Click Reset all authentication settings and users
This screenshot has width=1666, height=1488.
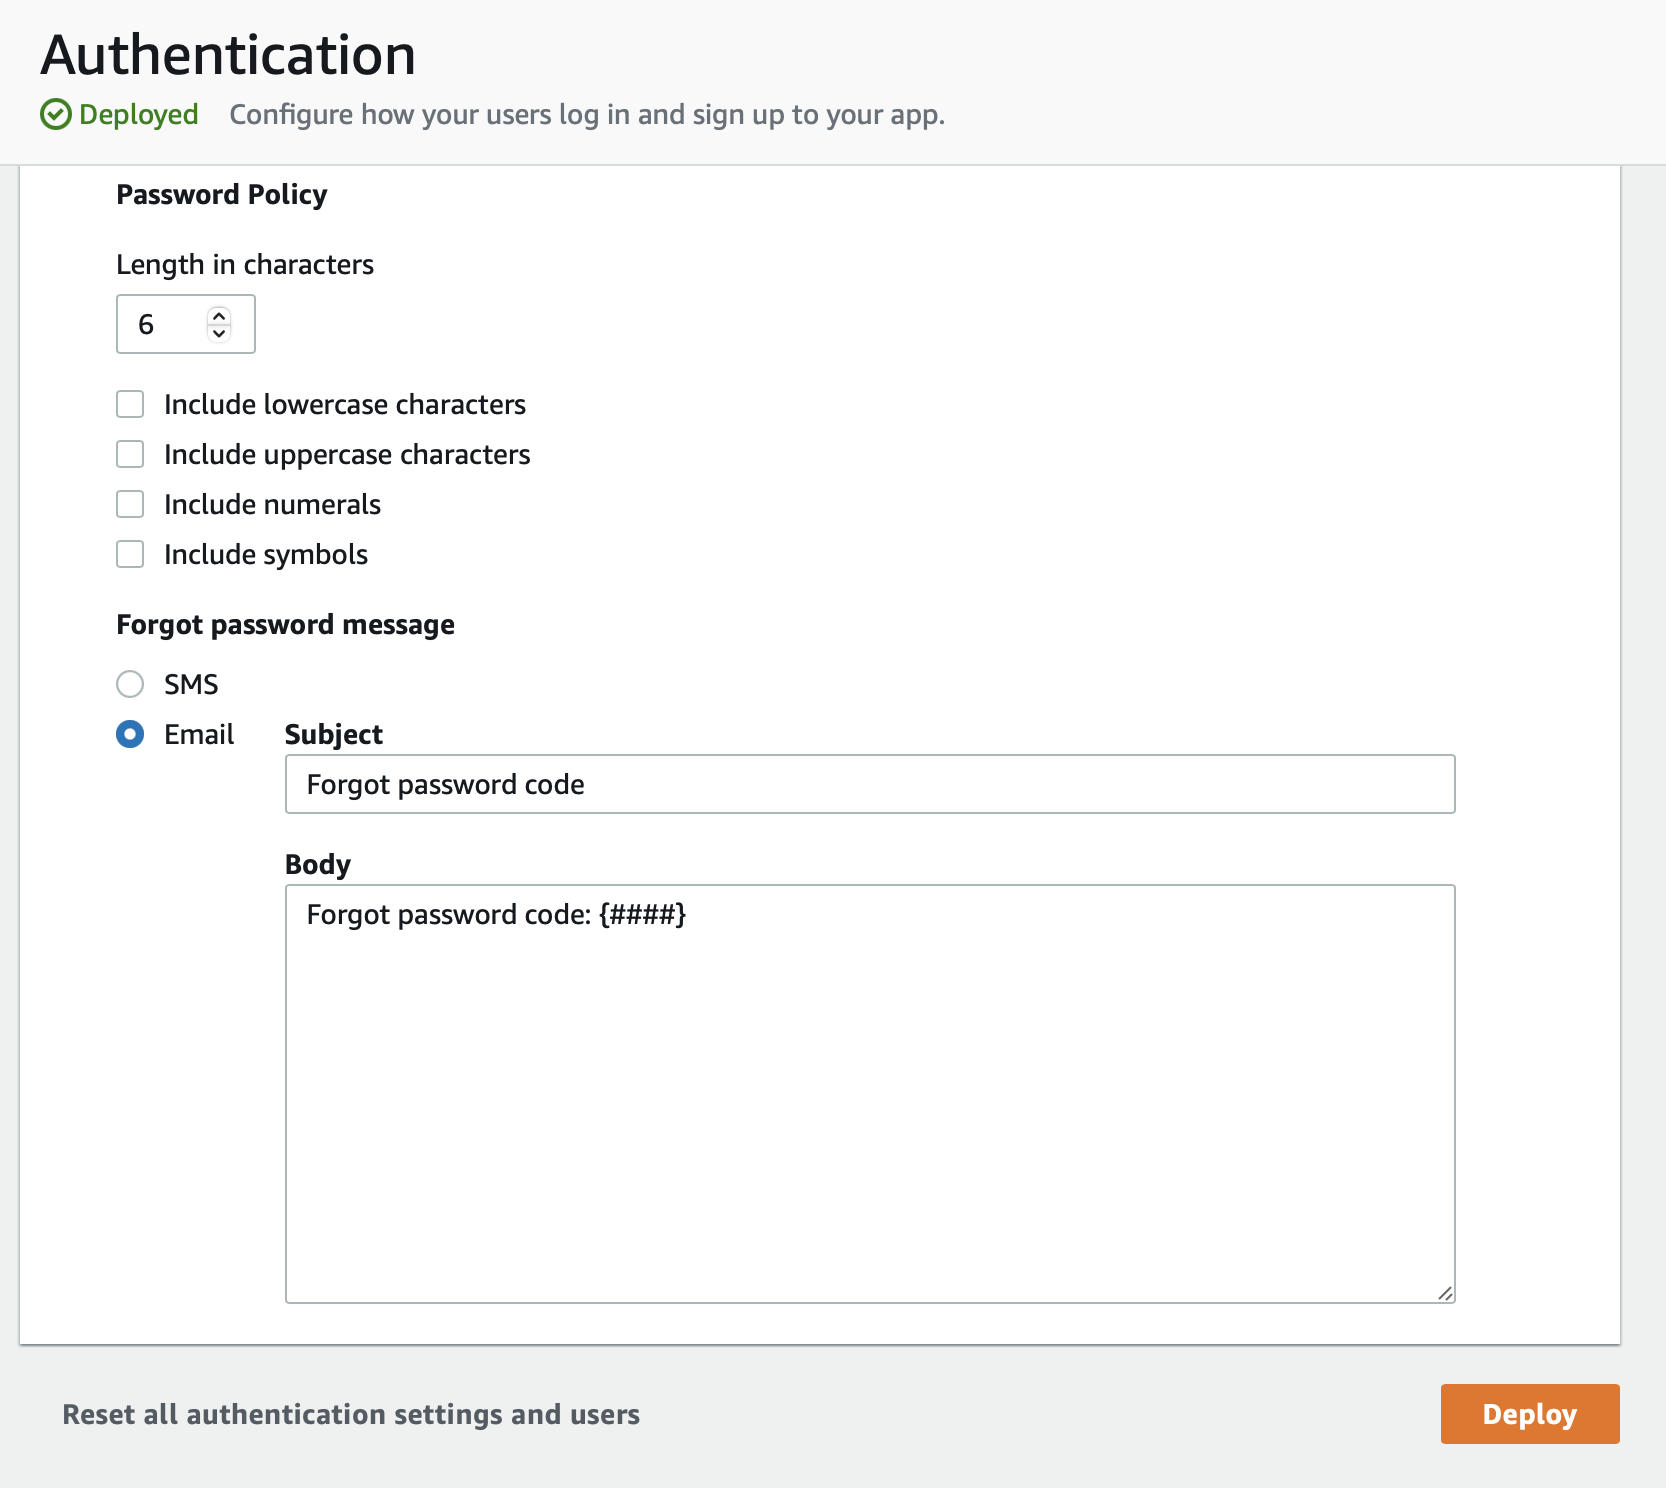pos(351,1414)
